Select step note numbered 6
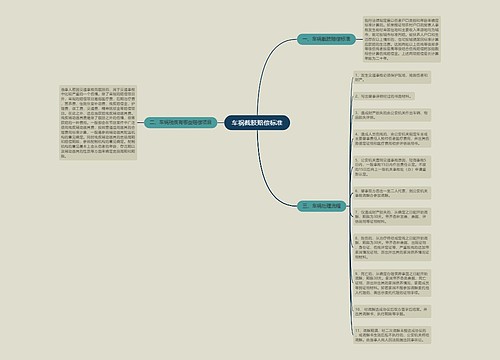Screen dimensions: 500x360 coord(392,193)
